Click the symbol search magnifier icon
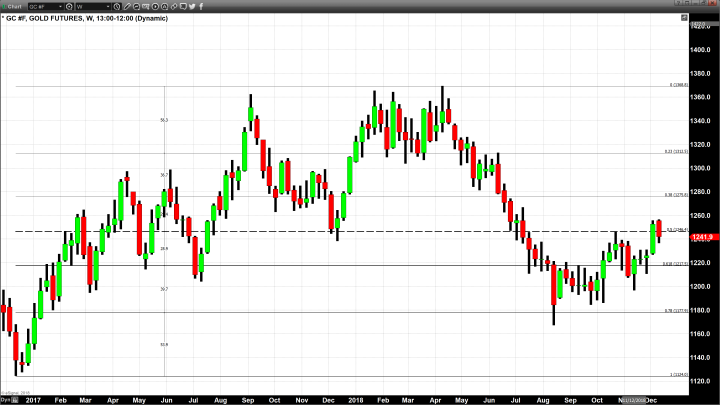720x405 pixels. 71,6
